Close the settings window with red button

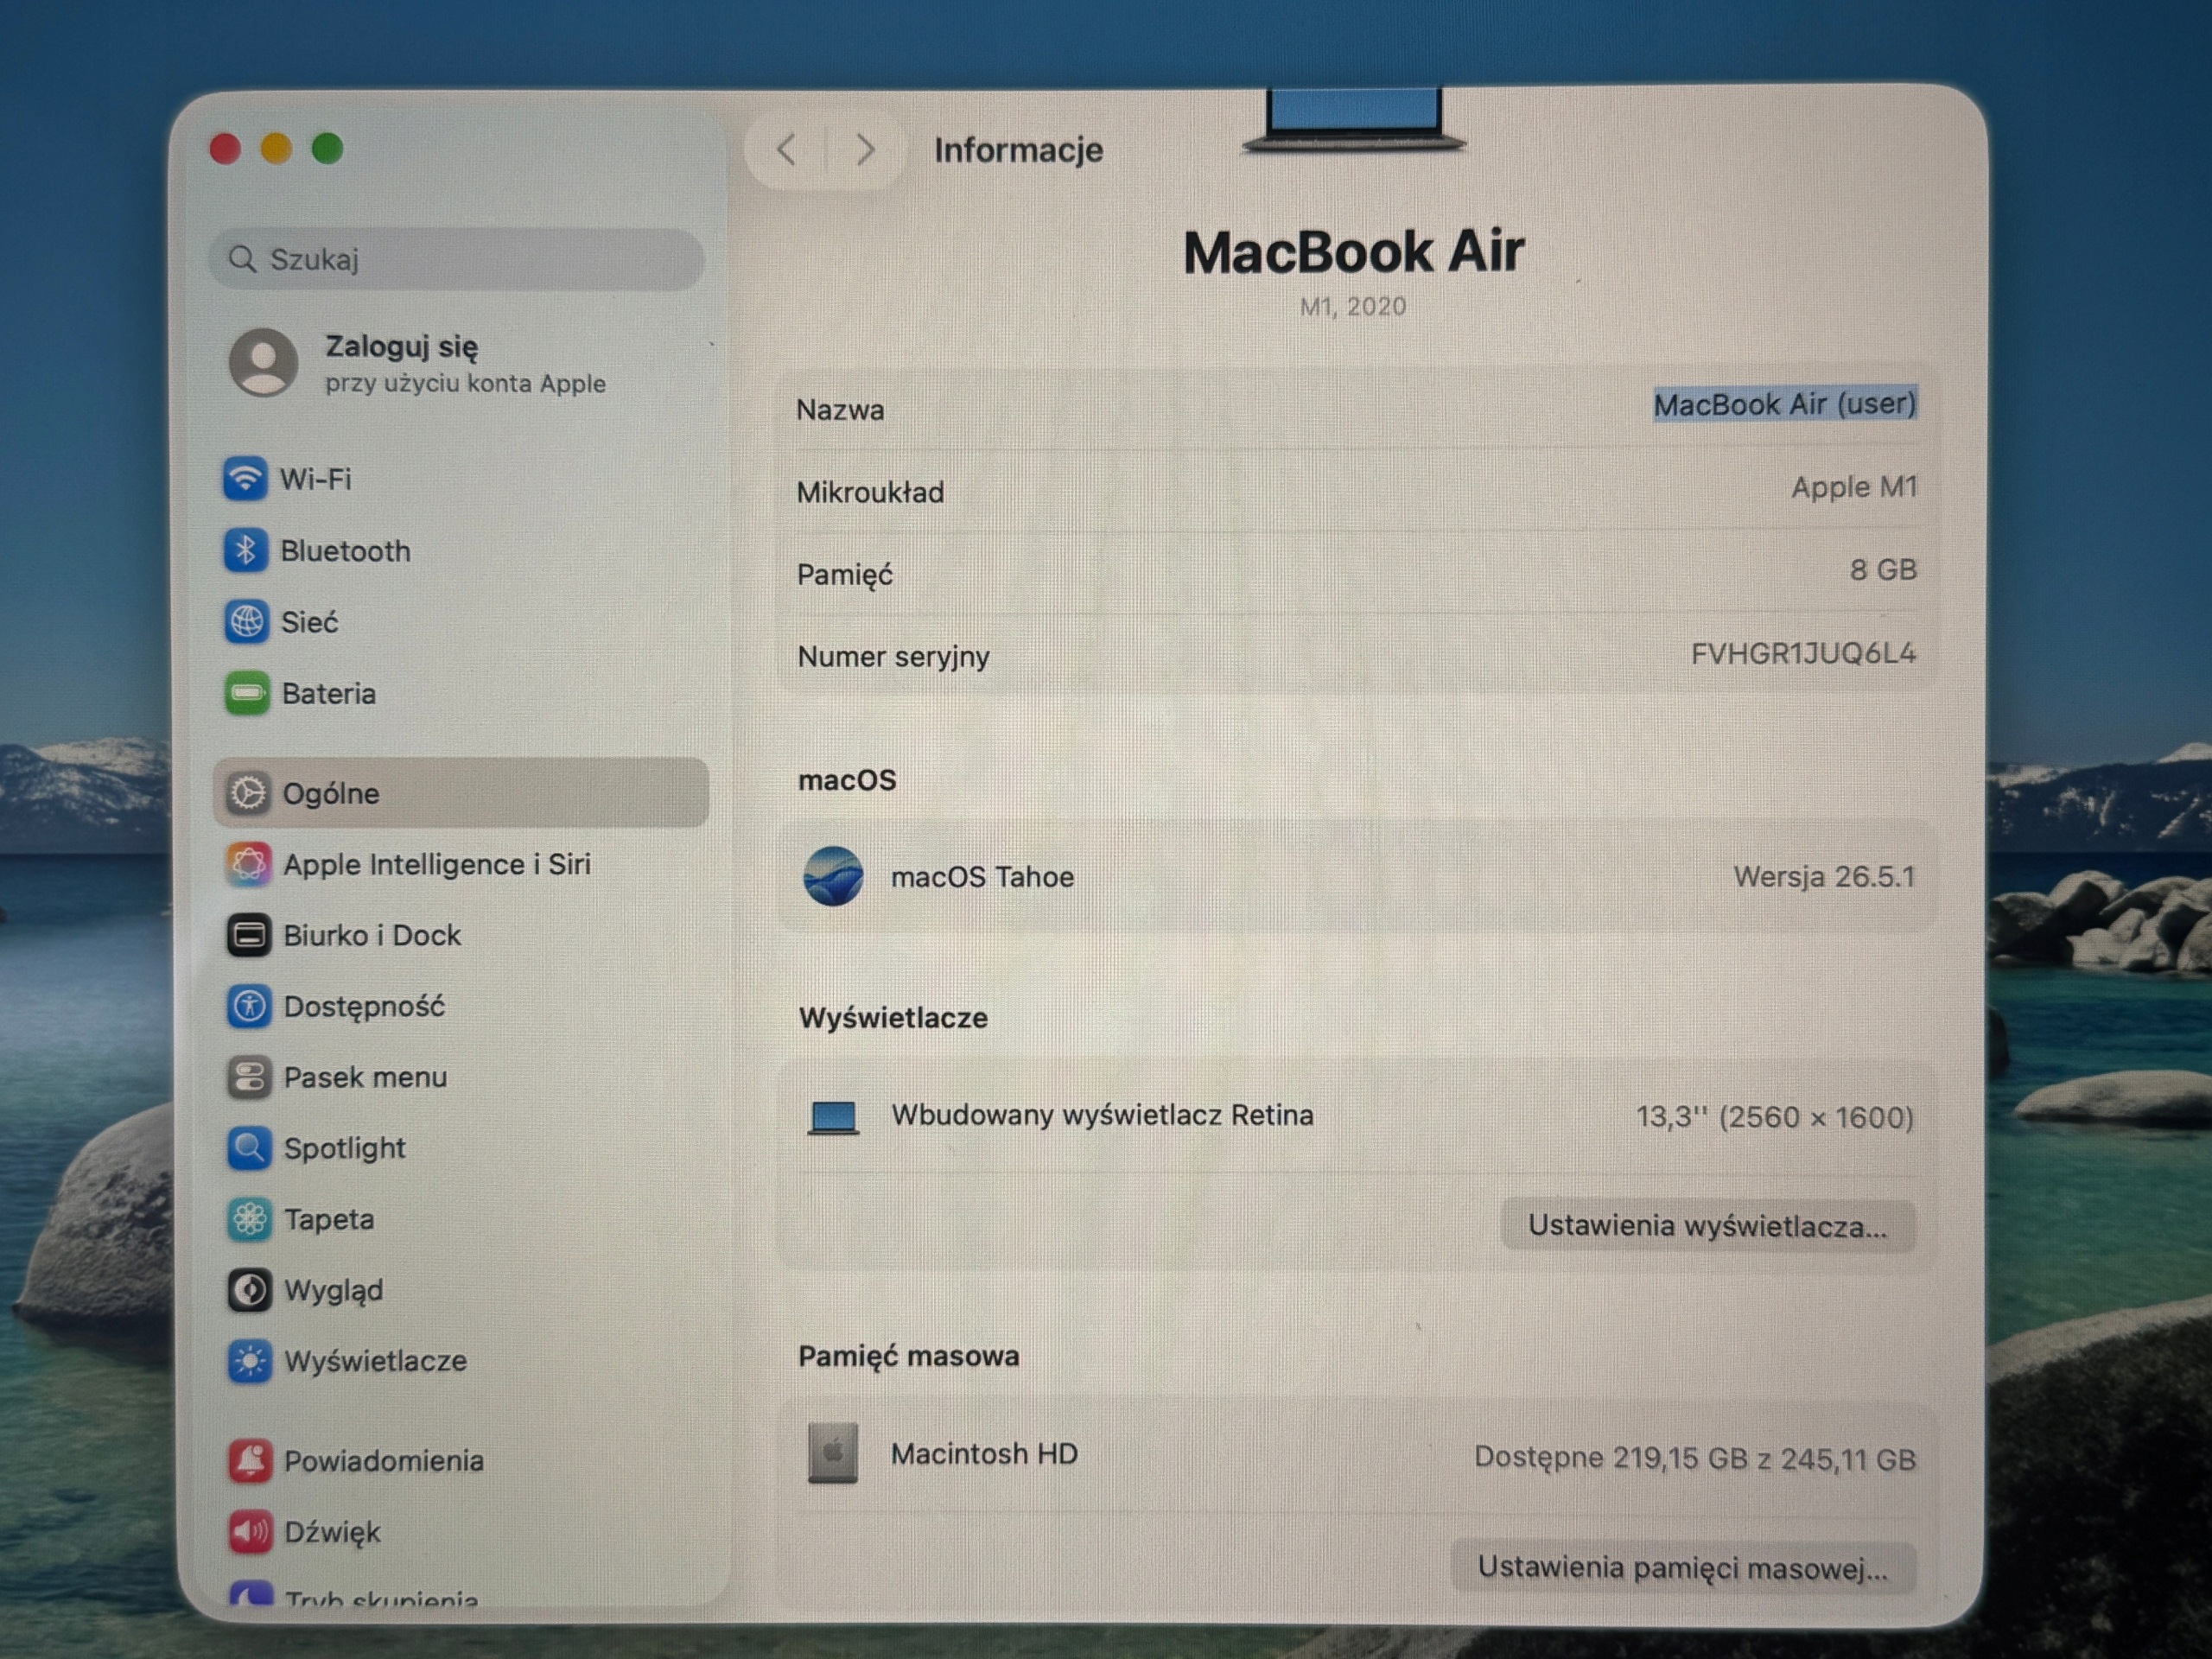(x=225, y=149)
